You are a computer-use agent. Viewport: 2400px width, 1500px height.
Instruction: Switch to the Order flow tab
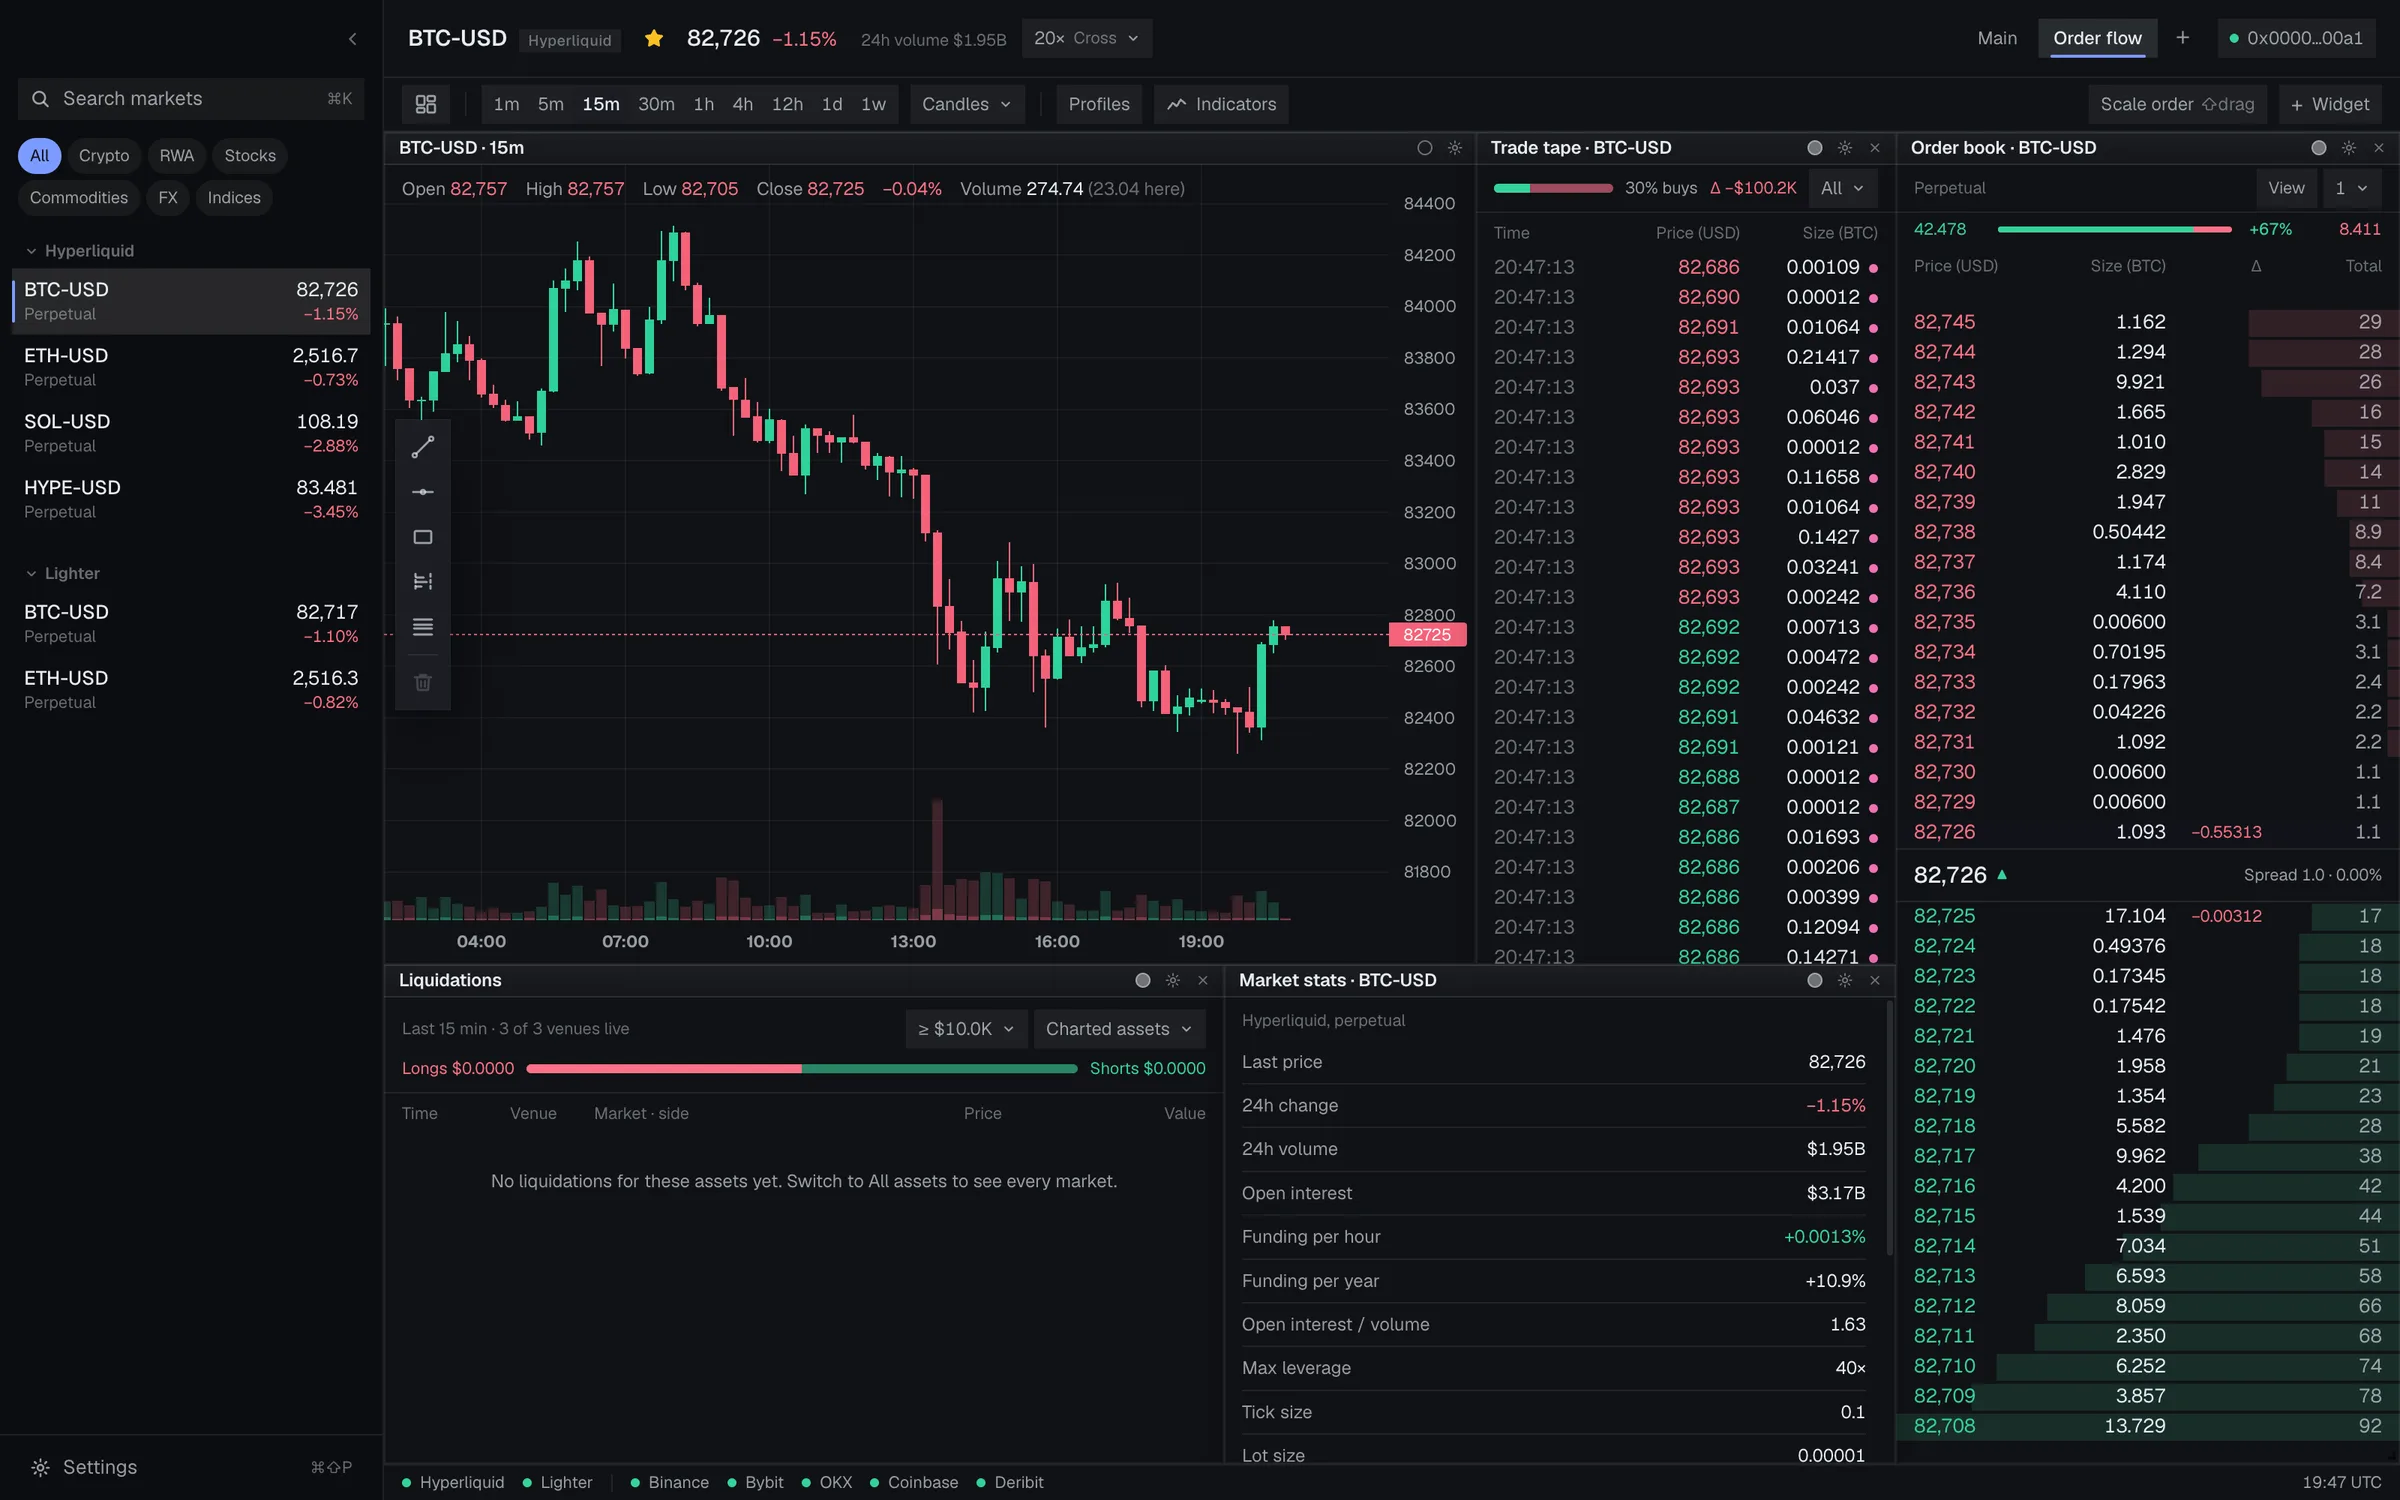[x=2097, y=38]
